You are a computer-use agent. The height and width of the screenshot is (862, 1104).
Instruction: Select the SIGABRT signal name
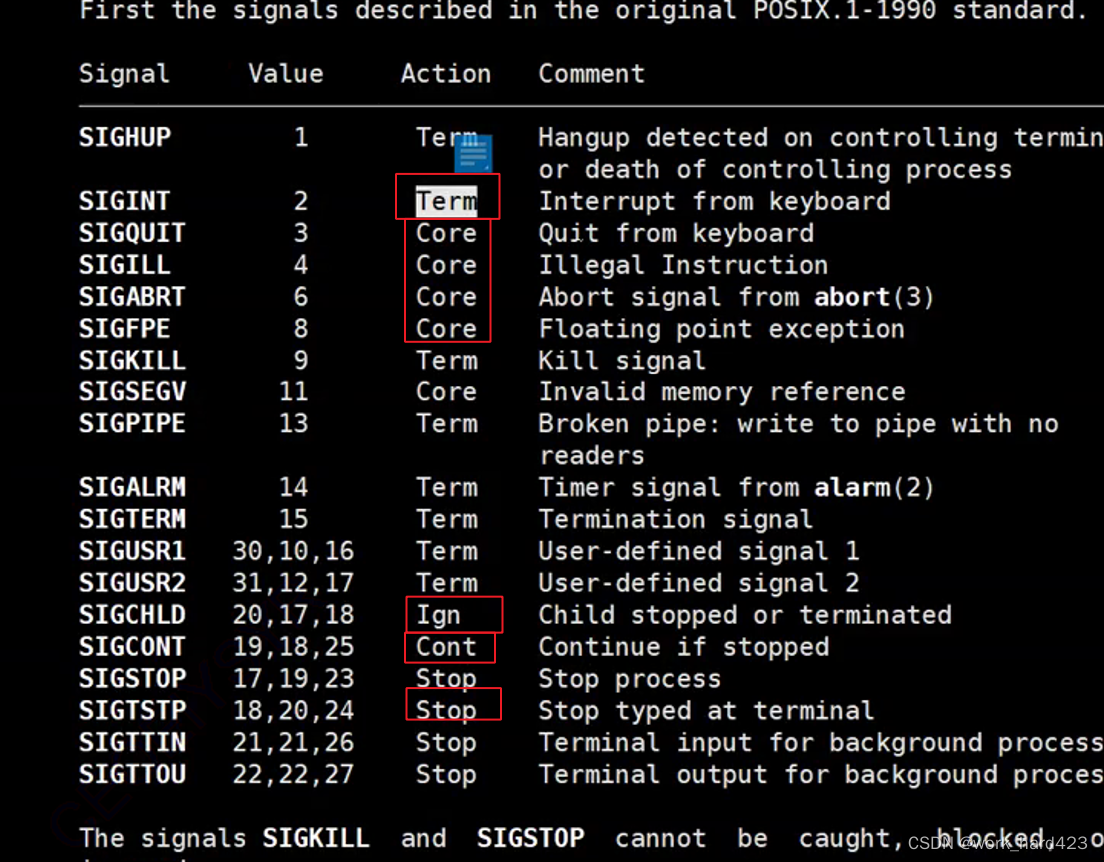(x=132, y=297)
